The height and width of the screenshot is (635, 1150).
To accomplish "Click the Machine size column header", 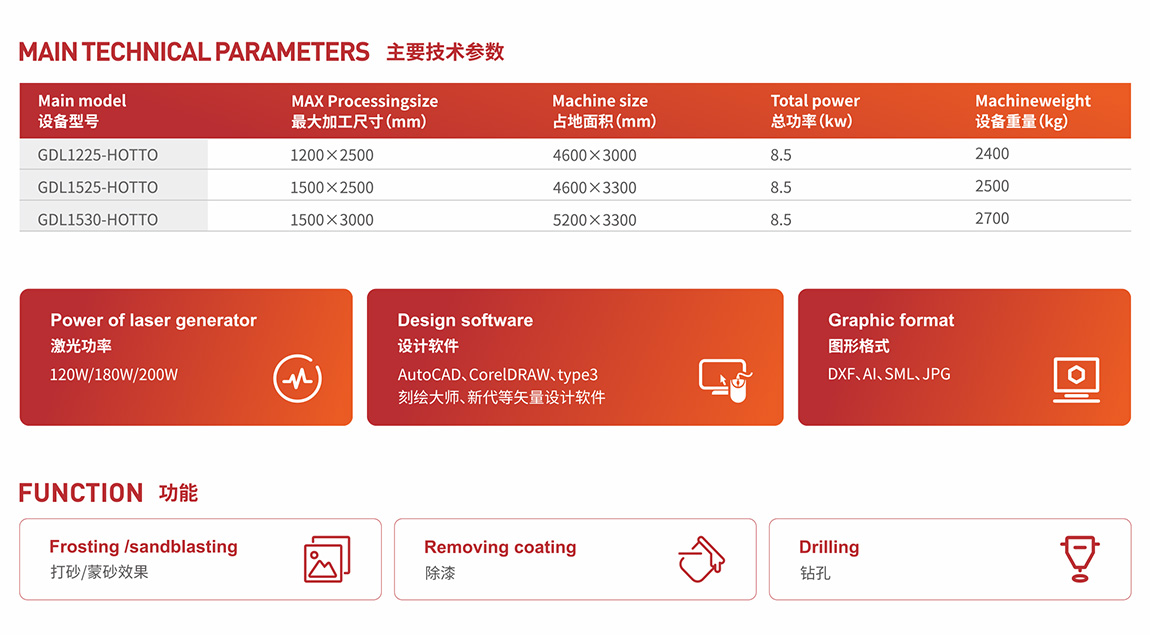I will 603,111.
